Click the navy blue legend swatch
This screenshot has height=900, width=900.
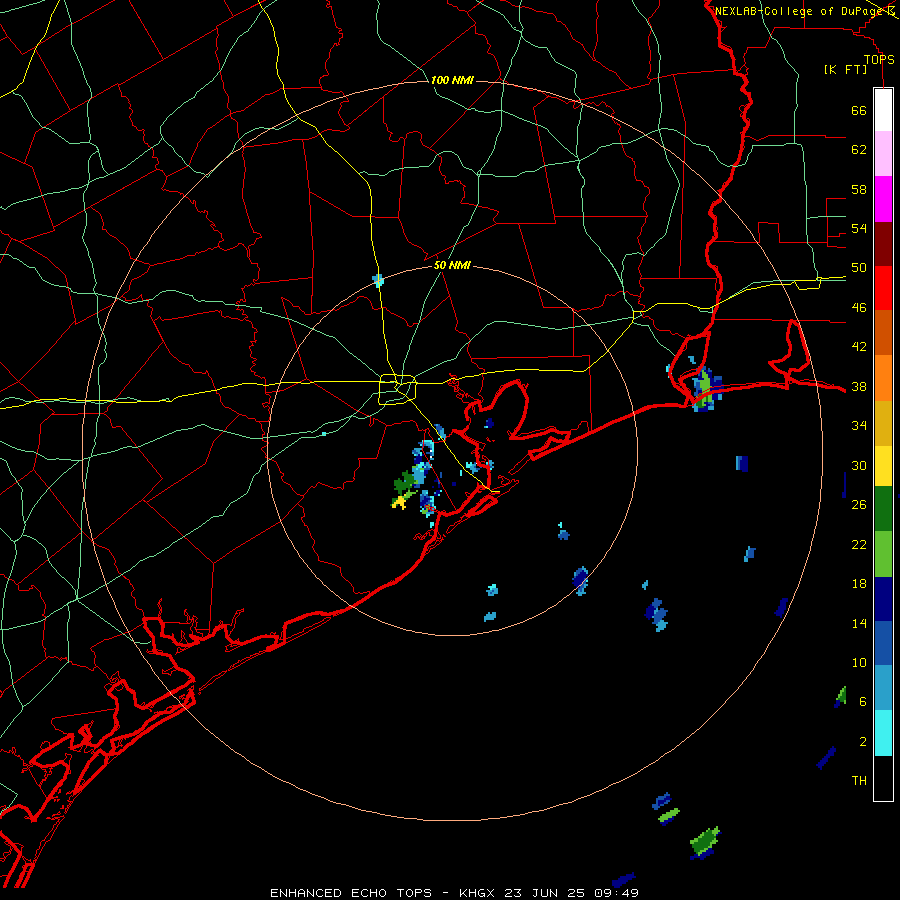pos(883,599)
